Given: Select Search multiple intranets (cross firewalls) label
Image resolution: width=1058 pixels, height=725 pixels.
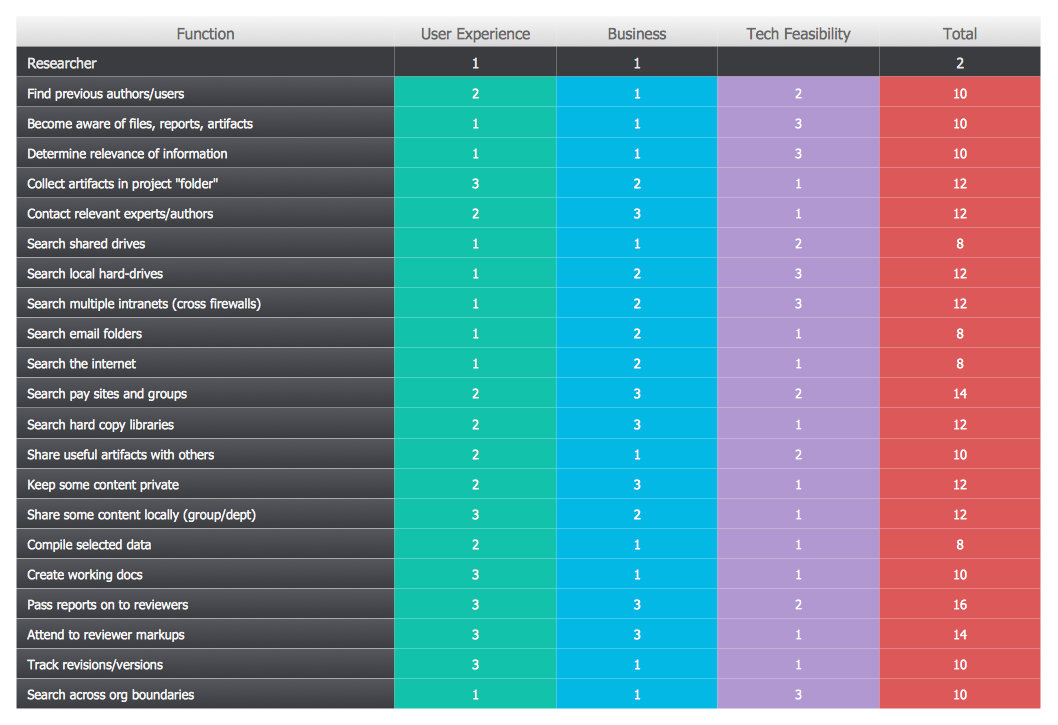Looking at the screenshot, I should [x=144, y=304].
